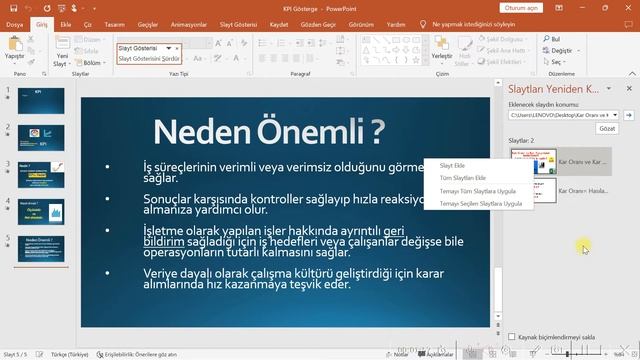The image size is (640, 360).
Task: Click Kar Oranı ve Kar reuse slide item
Action: pos(561,162)
